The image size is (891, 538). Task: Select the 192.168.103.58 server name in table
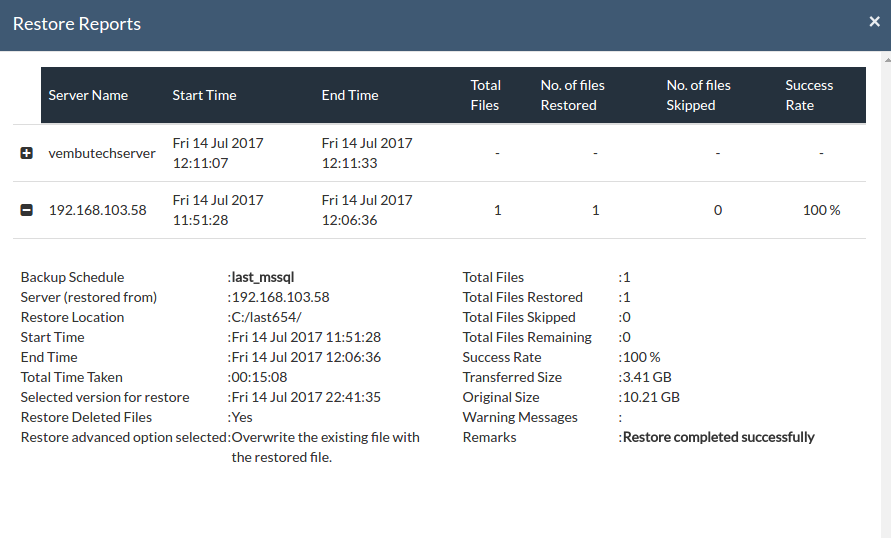pos(98,210)
